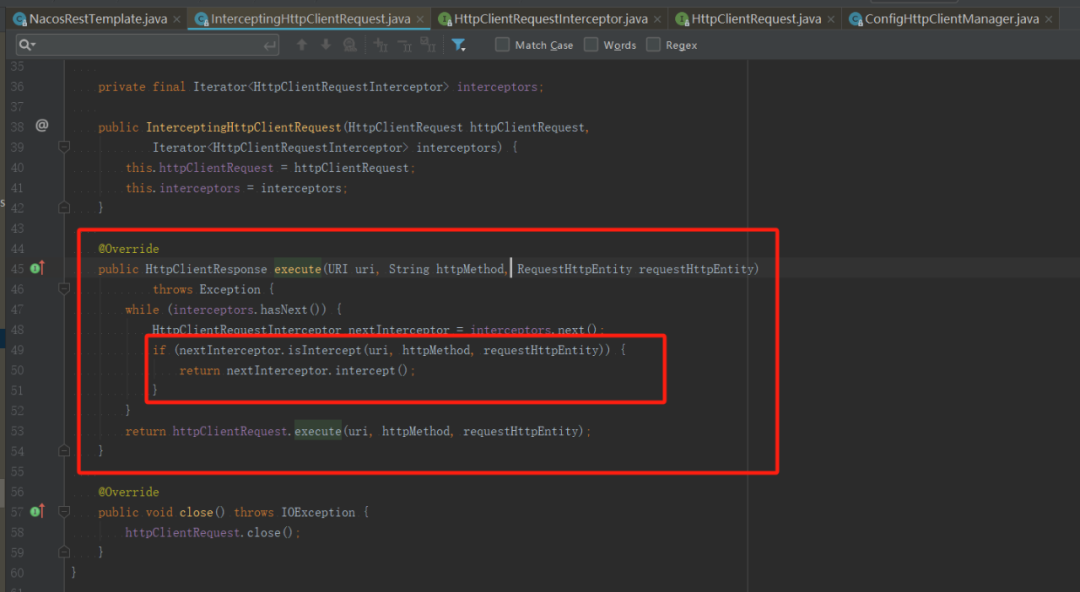Open the search filter funnel popup
Viewport: 1080px width, 592px height.
click(x=458, y=45)
